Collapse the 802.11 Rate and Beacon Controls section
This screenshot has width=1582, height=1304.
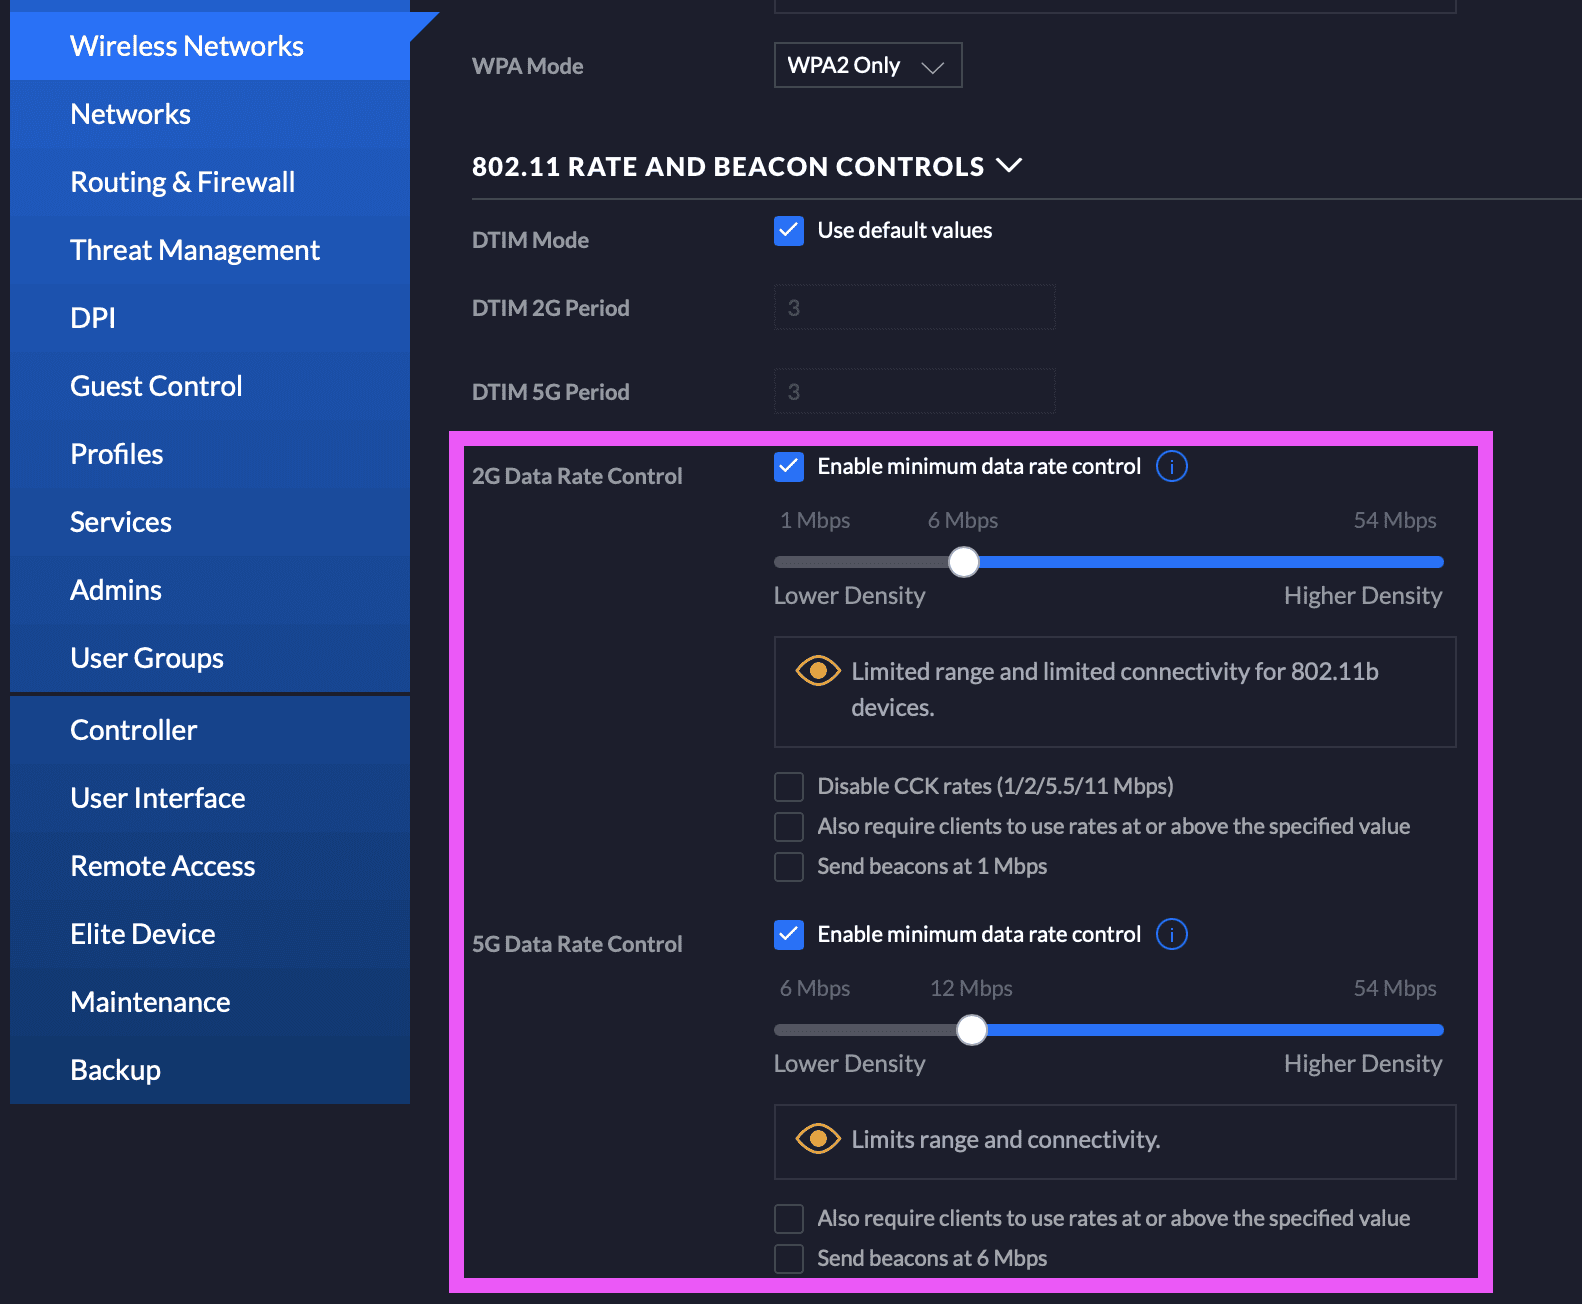[x=1009, y=166]
